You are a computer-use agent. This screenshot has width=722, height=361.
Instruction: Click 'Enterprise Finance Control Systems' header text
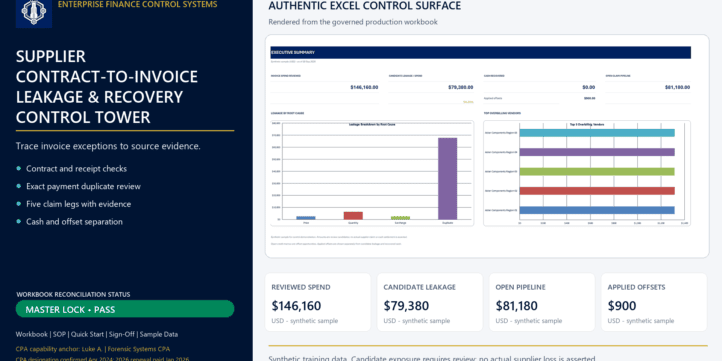[138, 5]
